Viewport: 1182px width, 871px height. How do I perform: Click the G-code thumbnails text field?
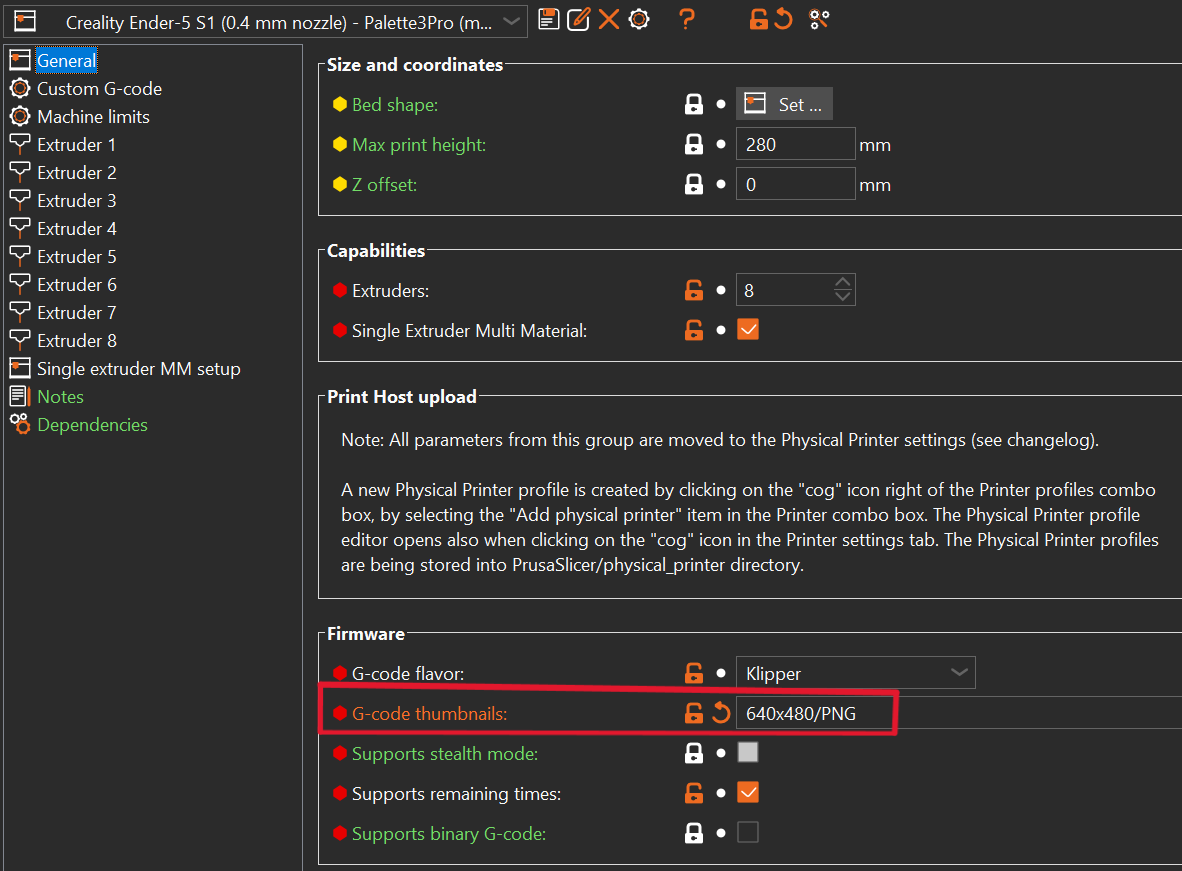tap(815, 713)
